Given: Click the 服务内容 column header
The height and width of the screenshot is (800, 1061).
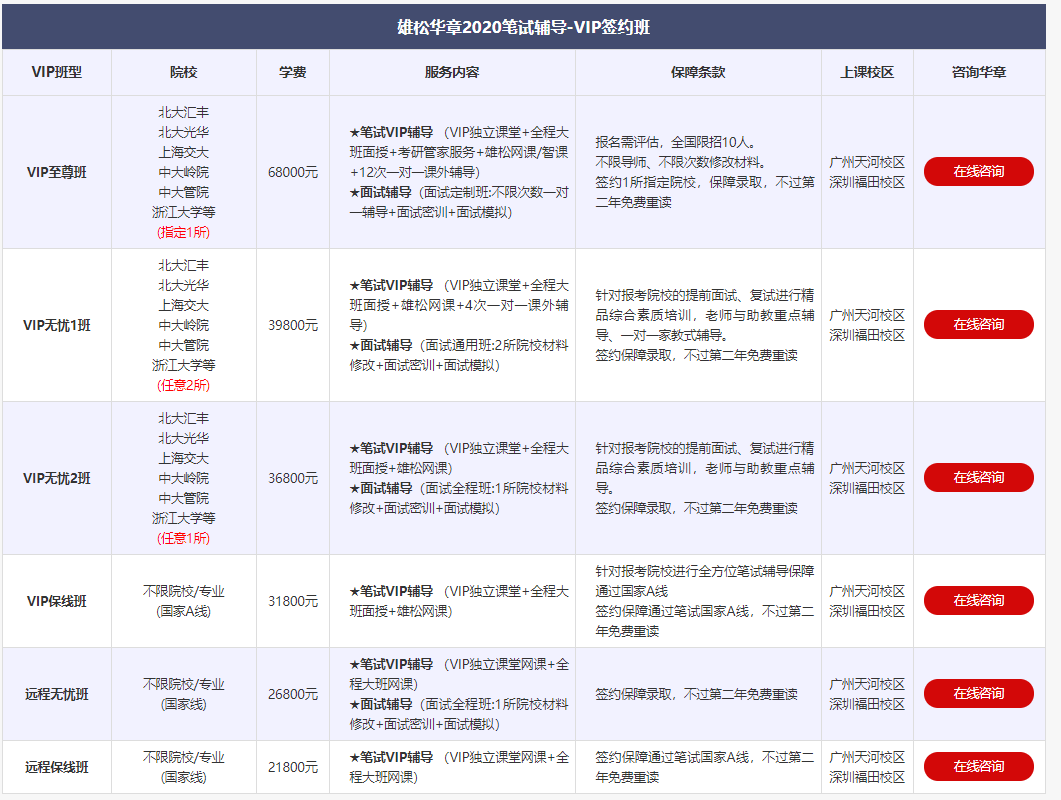Looking at the screenshot, I should [x=452, y=72].
